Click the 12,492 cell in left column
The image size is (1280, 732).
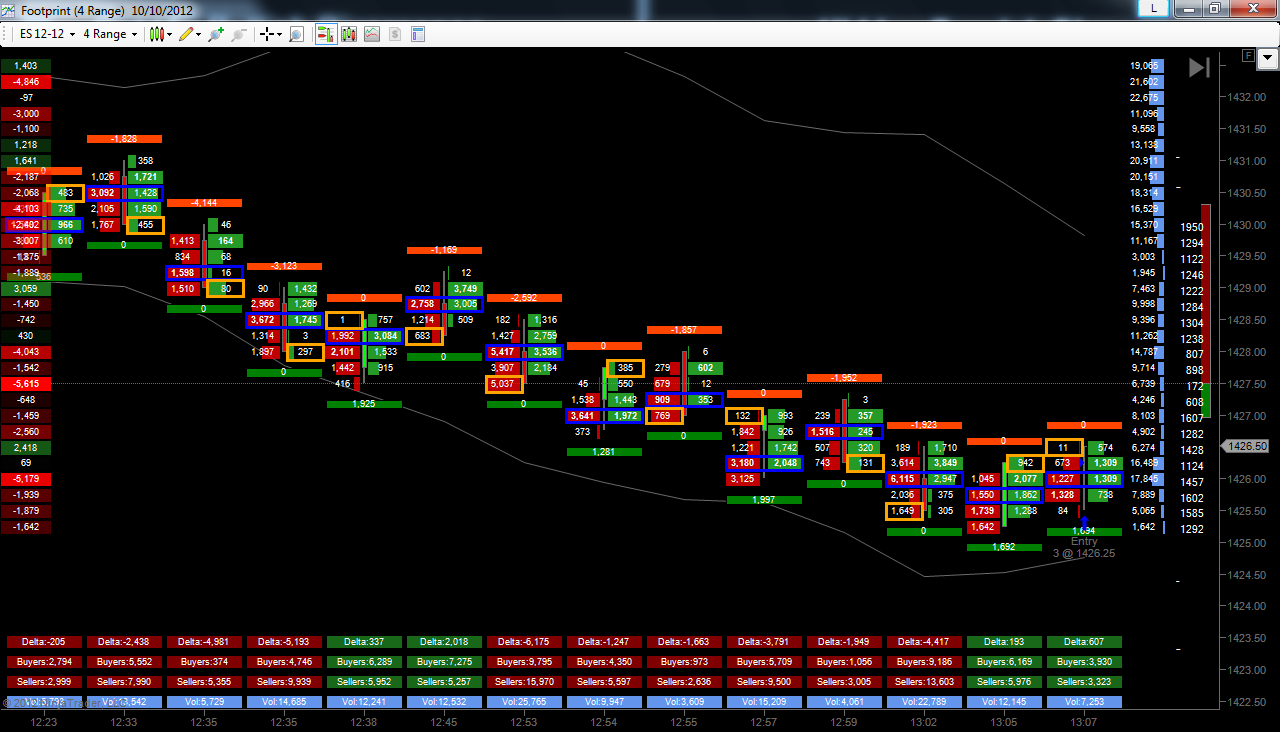point(26,225)
